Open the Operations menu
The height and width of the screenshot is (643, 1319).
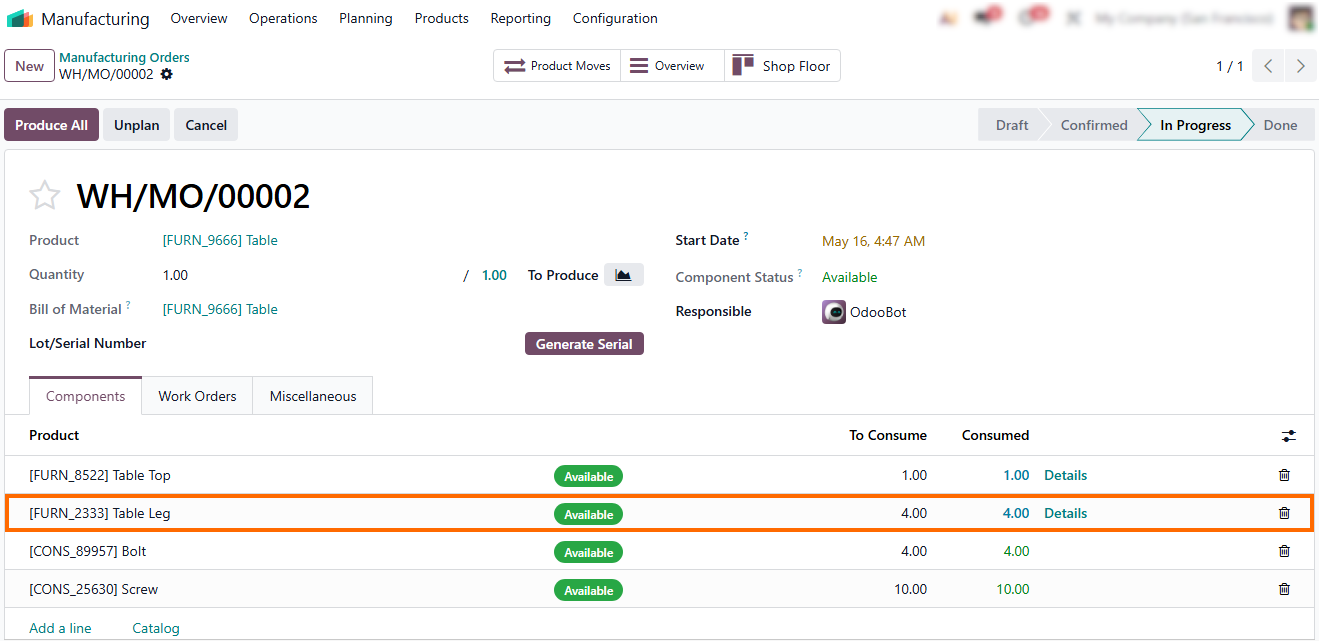[x=283, y=18]
